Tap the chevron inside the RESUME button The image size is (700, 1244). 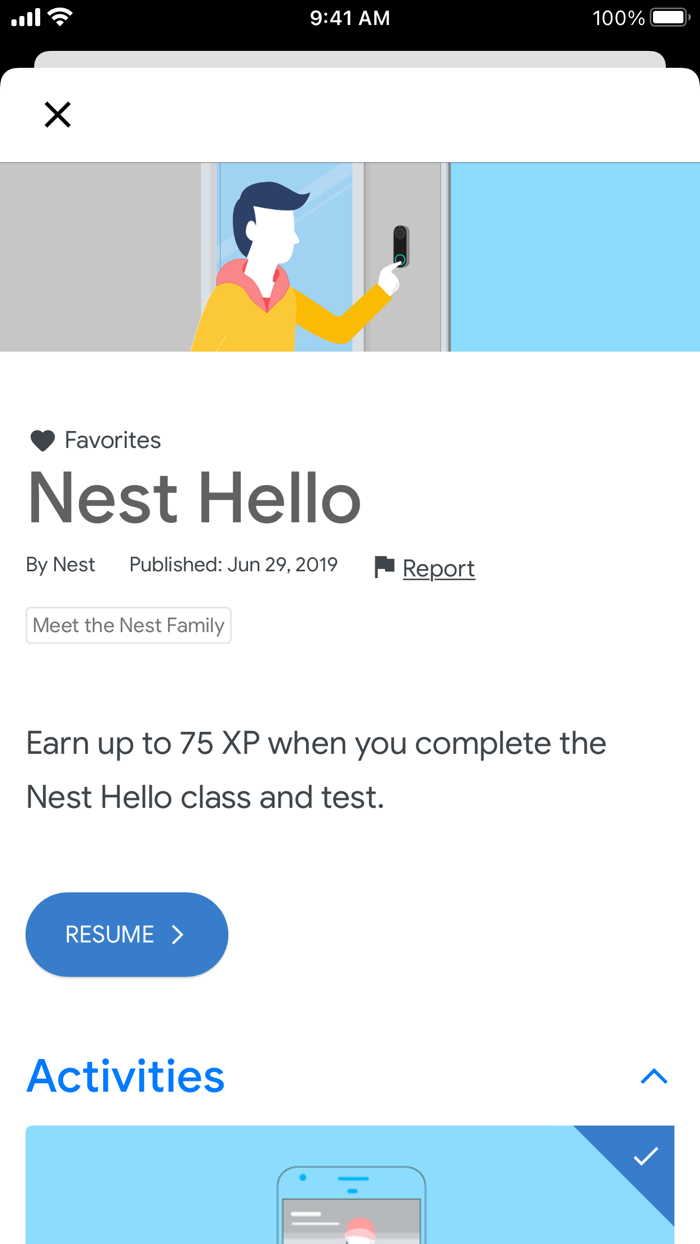(x=178, y=935)
